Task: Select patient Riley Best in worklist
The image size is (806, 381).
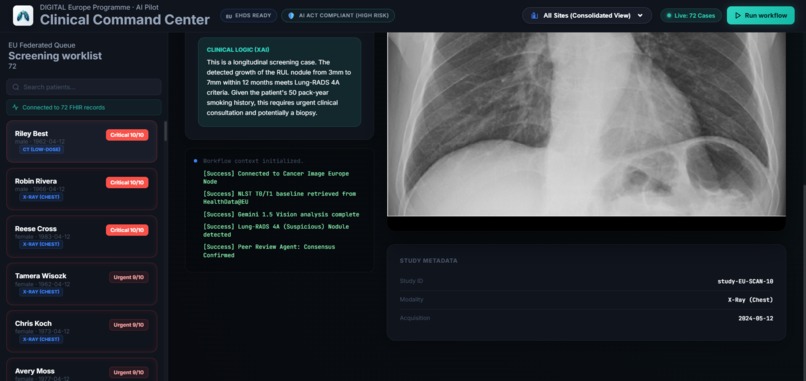Action: click(82, 141)
